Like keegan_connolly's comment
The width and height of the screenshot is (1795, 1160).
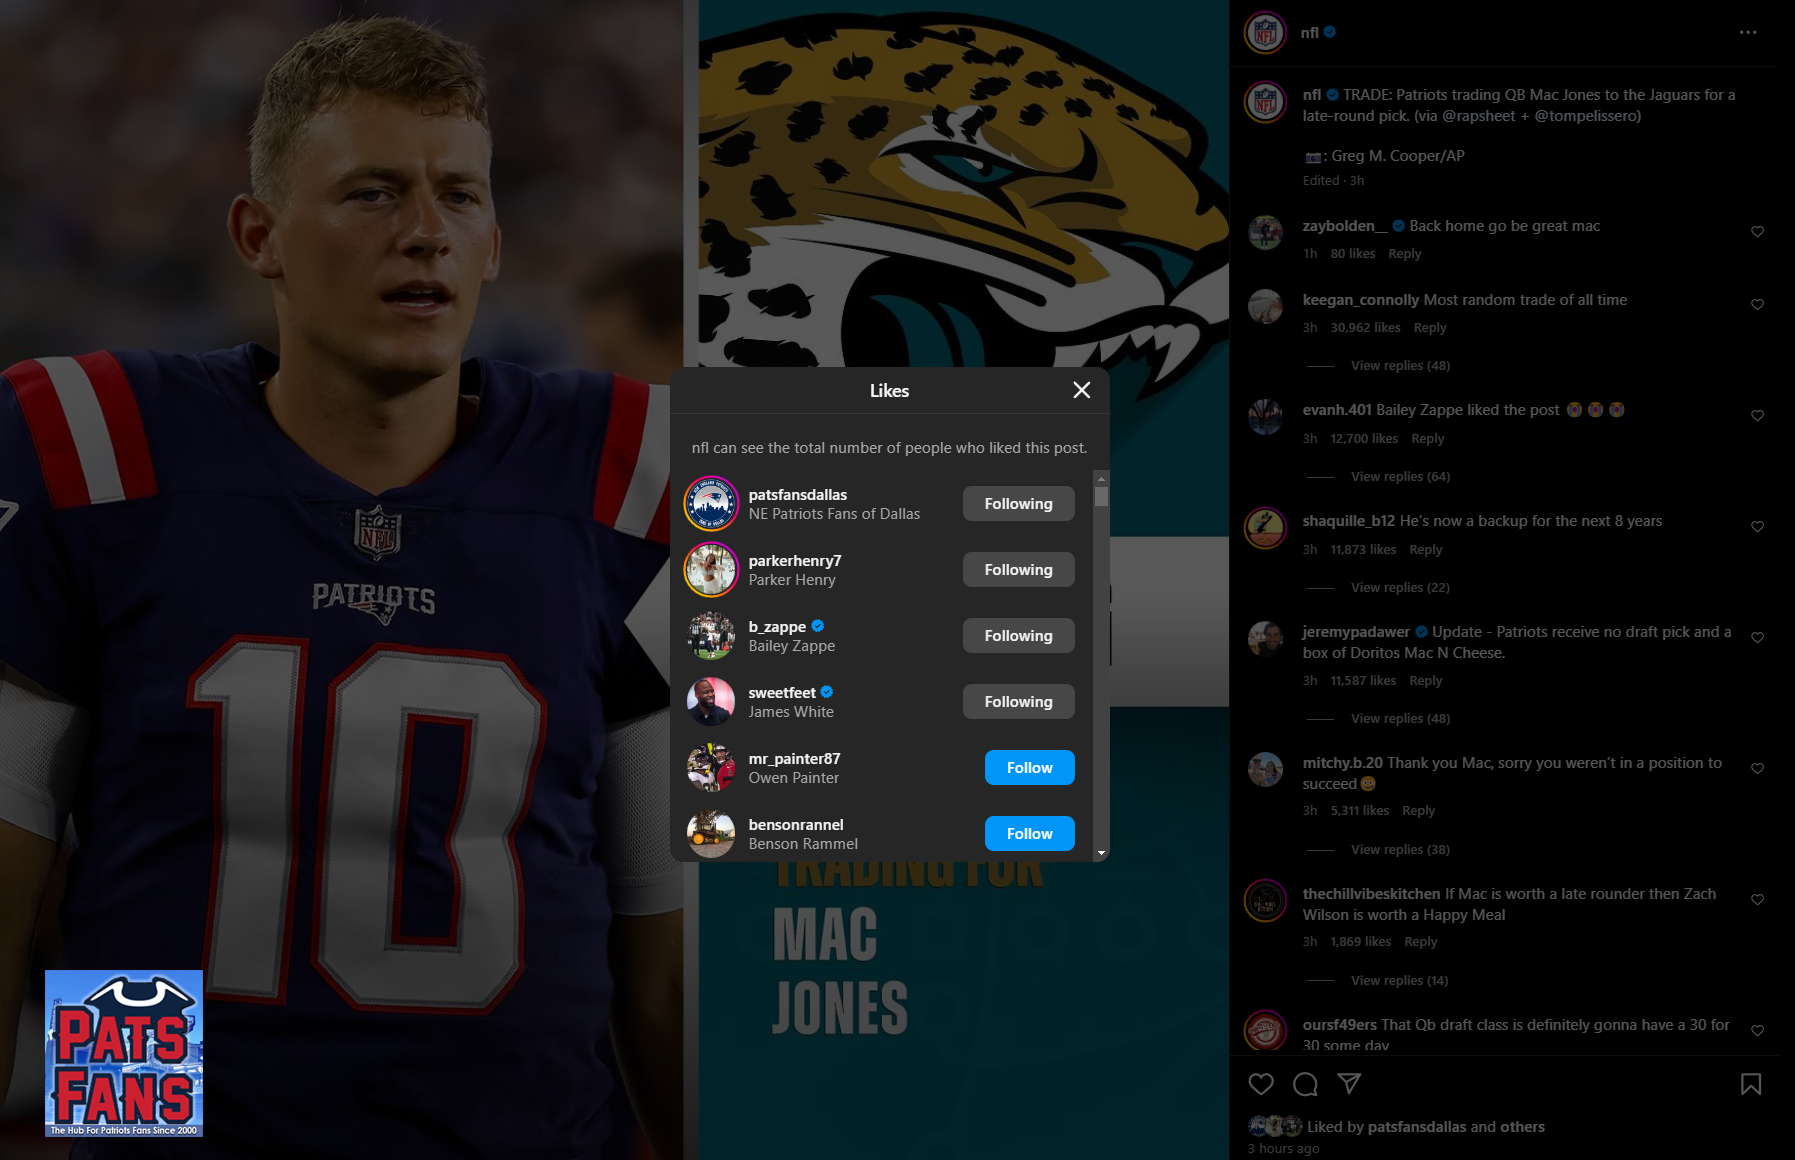pos(1757,304)
